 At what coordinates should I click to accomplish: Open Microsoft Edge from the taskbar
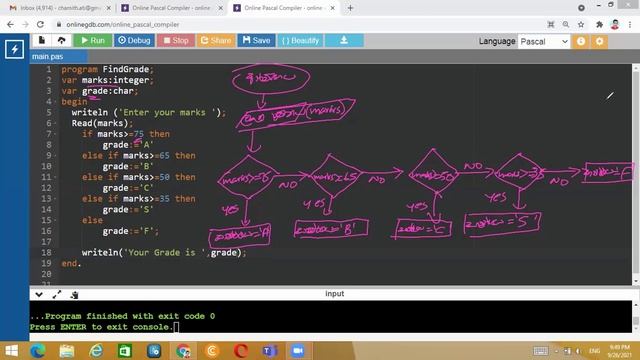[38, 351]
